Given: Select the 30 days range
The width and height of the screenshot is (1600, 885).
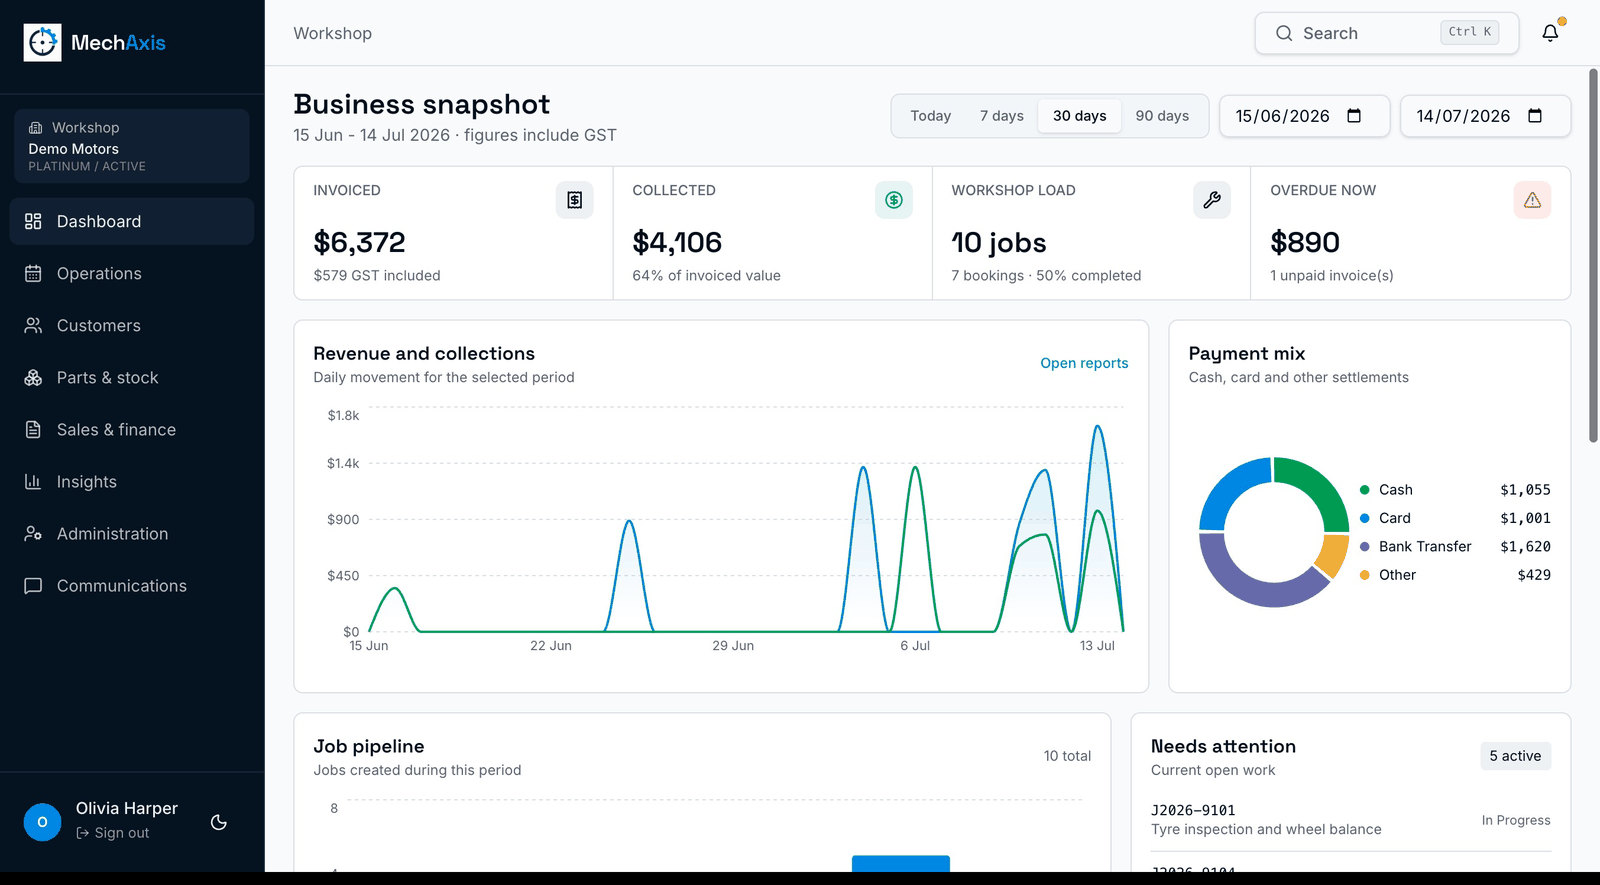Looking at the screenshot, I should tap(1080, 116).
